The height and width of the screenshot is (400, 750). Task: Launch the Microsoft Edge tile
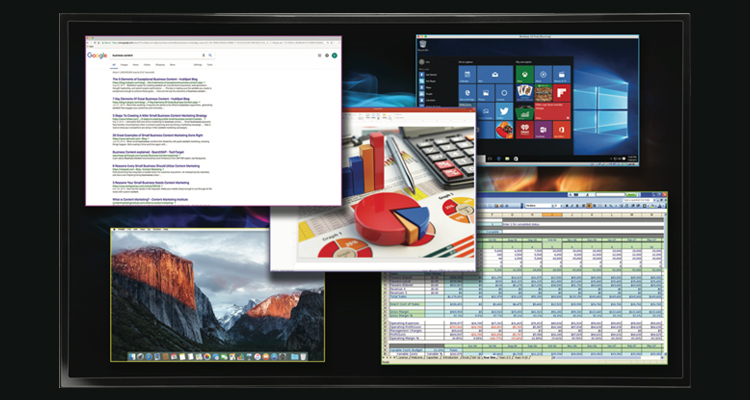click(x=467, y=93)
